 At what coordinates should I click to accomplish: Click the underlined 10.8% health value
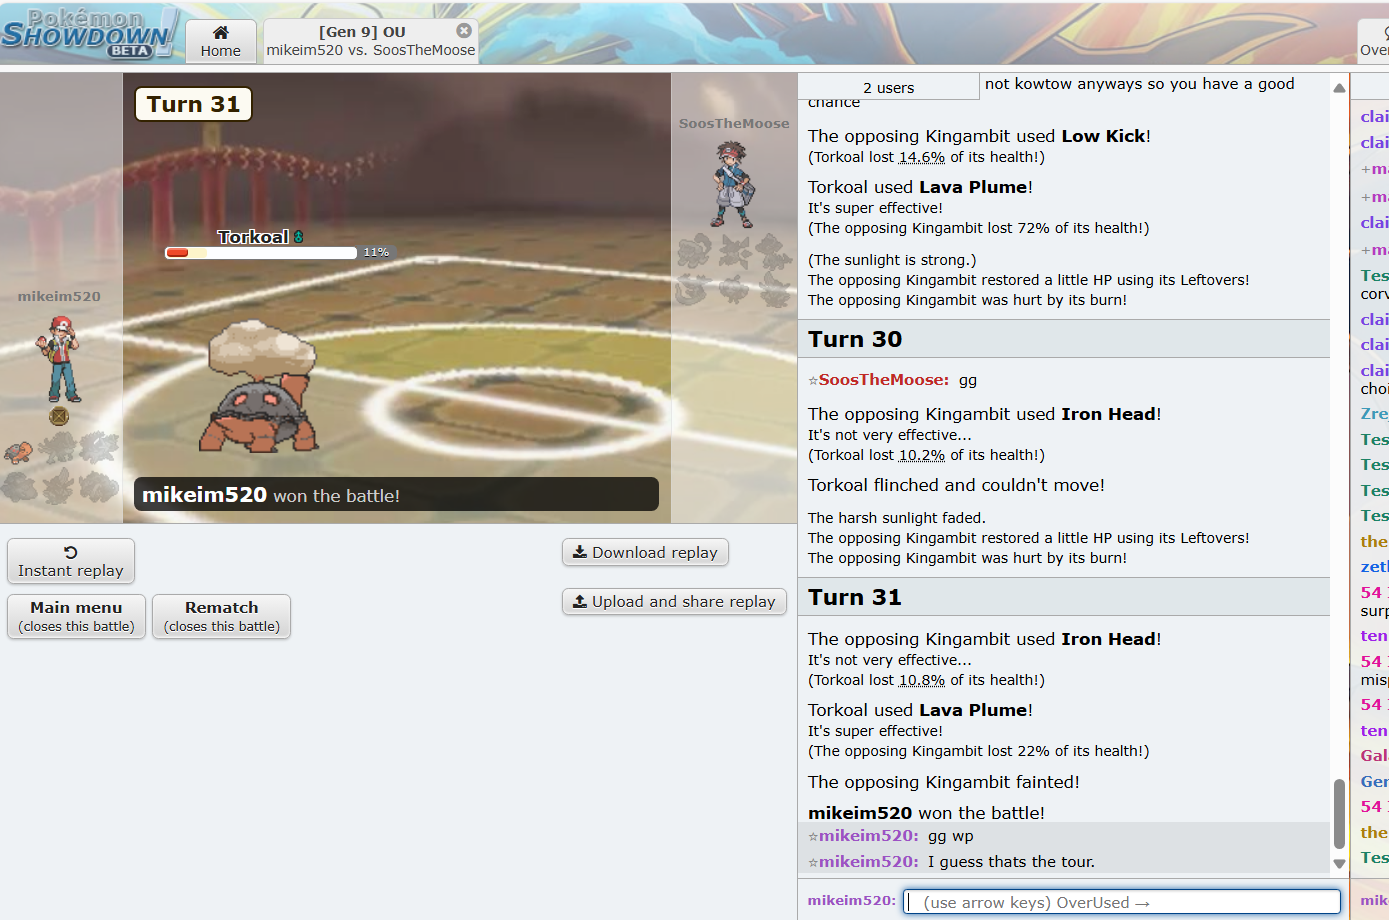[921, 680]
